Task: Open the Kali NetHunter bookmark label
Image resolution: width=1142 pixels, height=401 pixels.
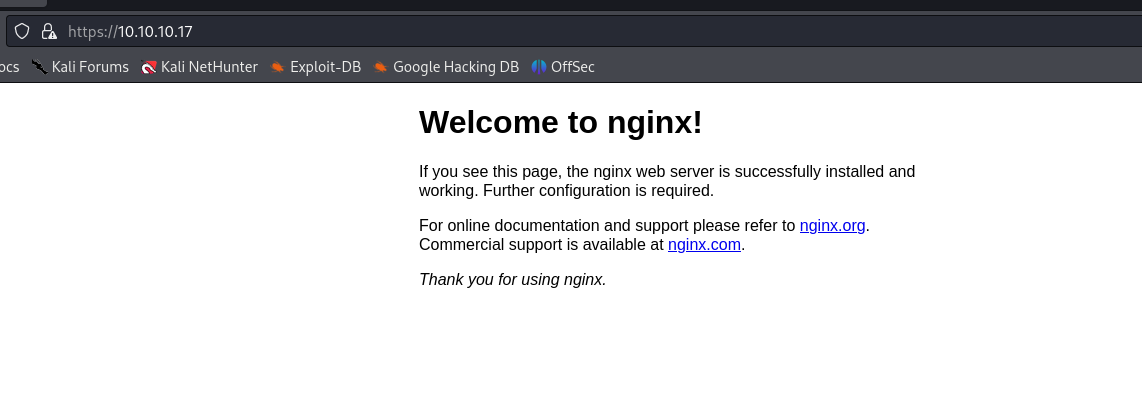Action: tap(209, 67)
